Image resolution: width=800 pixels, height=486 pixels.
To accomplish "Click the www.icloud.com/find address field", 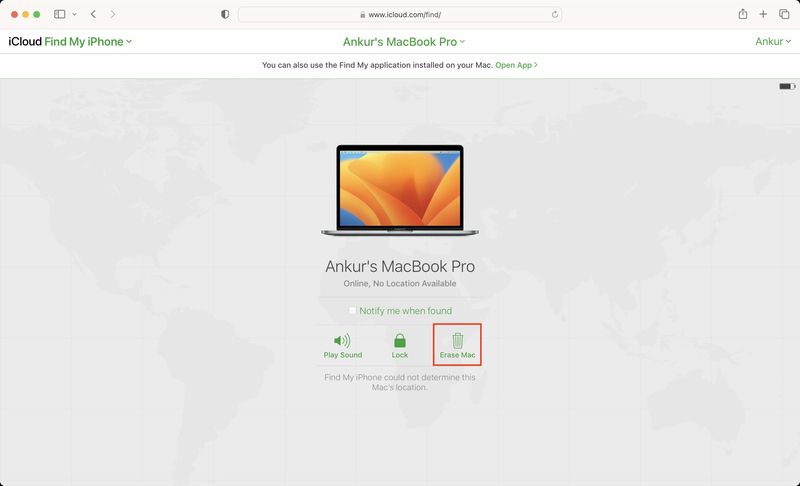I will [400, 14].
